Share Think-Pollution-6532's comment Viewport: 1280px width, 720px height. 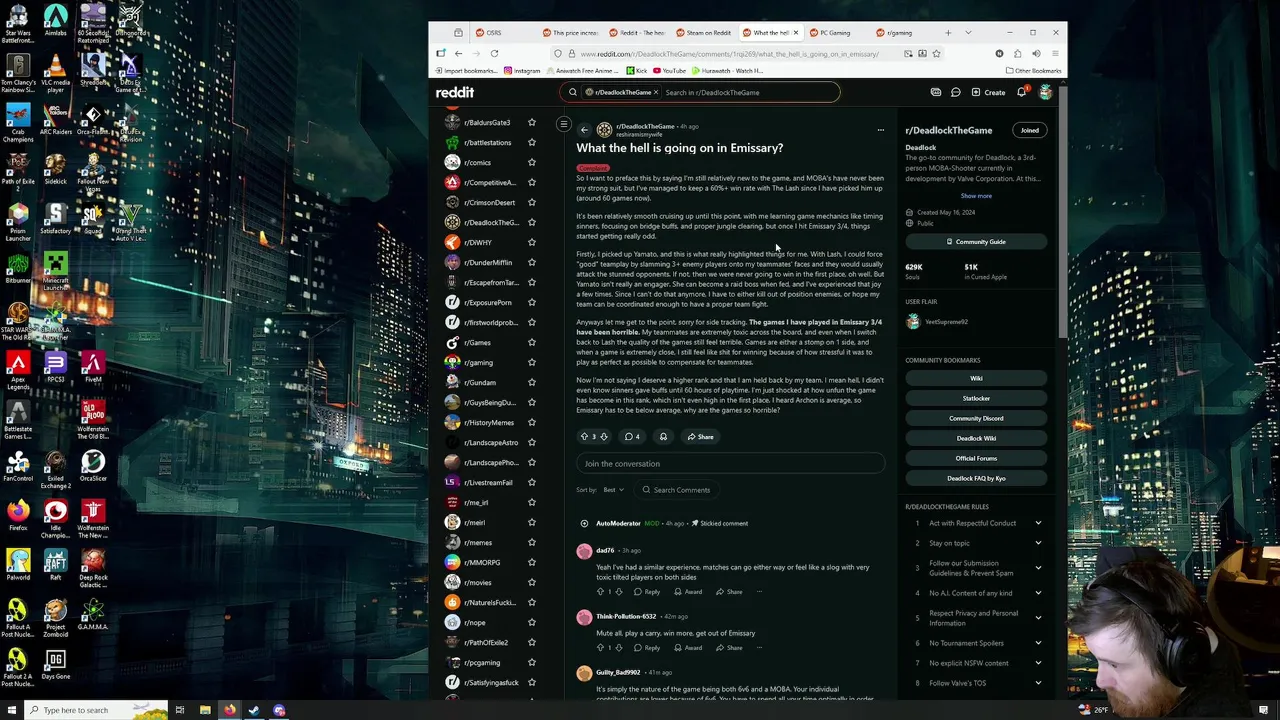729,648
